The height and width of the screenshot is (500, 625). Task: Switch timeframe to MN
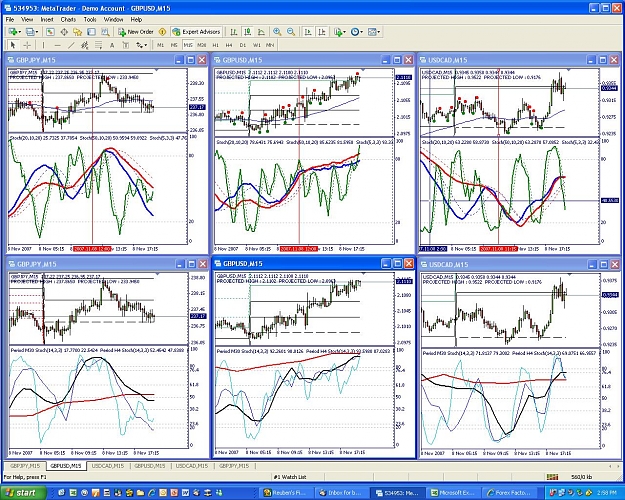point(270,45)
